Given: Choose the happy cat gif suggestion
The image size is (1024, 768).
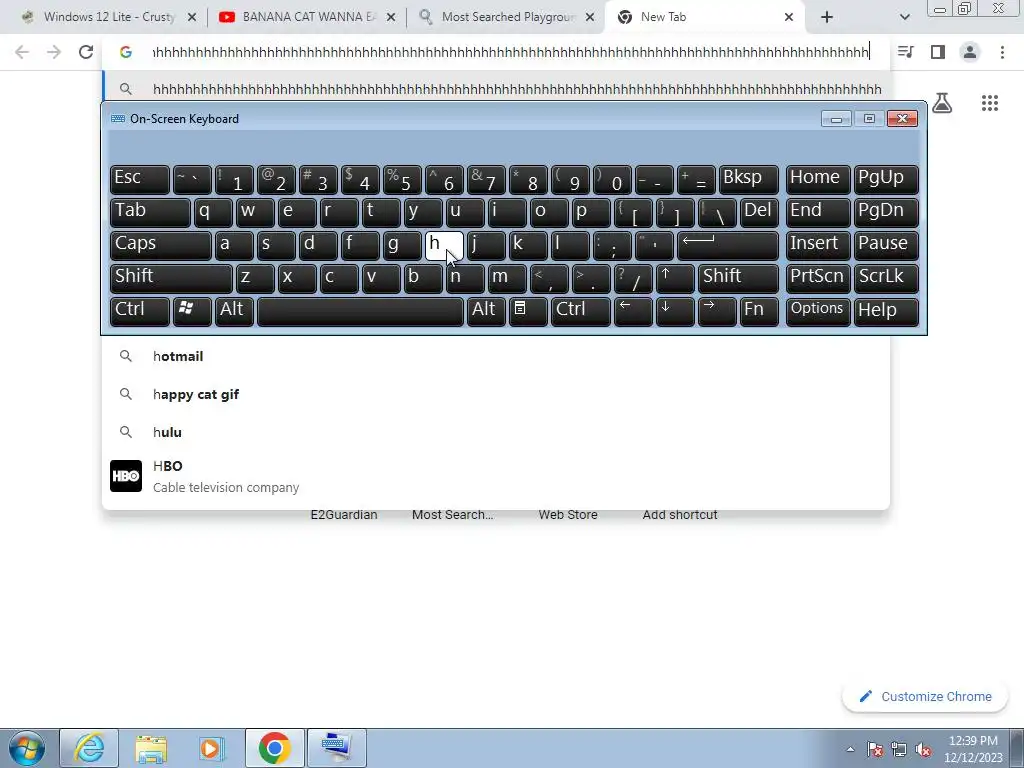Looking at the screenshot, I should click(496, 394).
